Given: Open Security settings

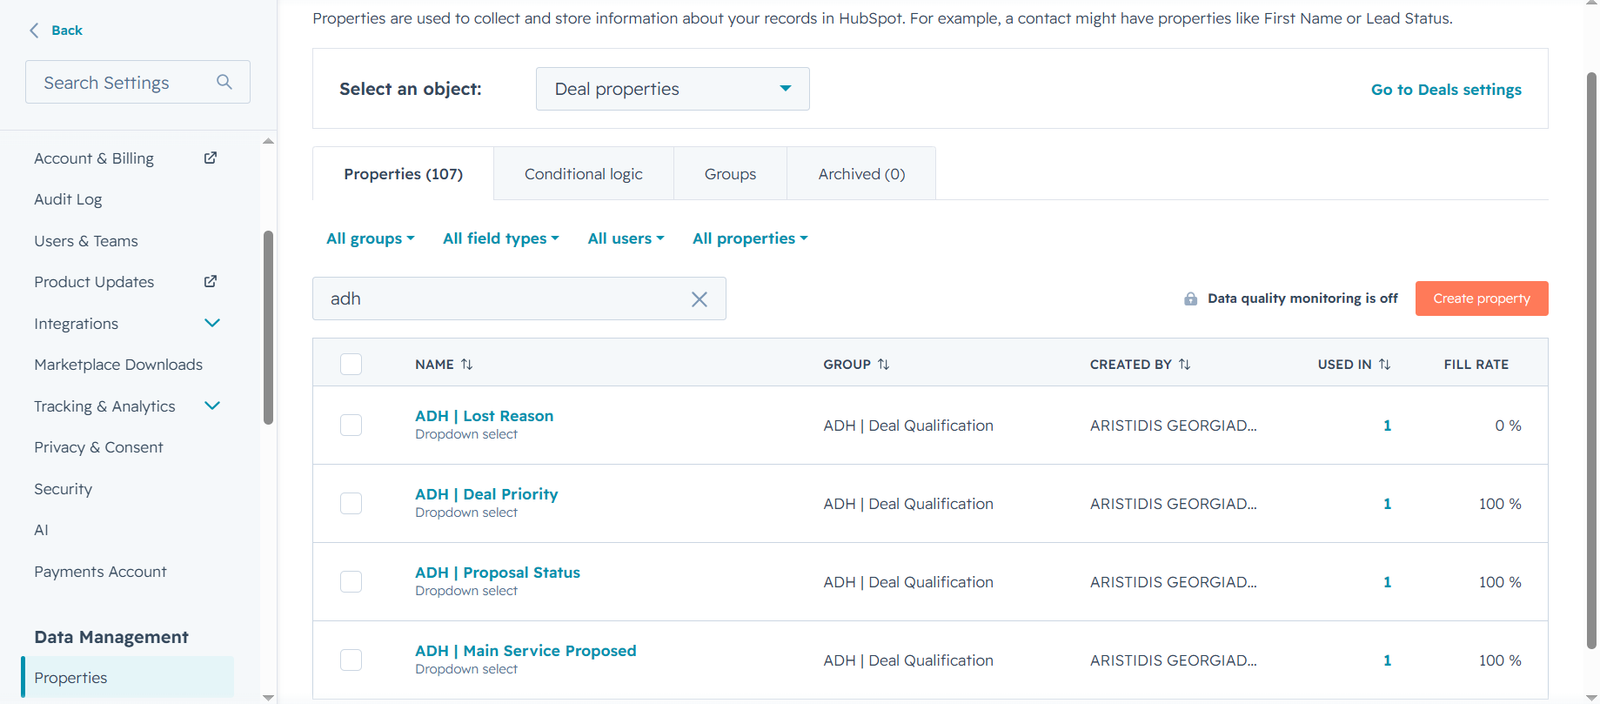Looking at the screenshot, I should [x=63, y=489].
